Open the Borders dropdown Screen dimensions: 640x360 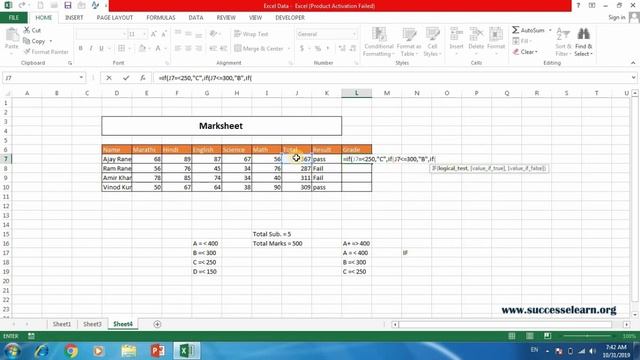coord(129,49)
